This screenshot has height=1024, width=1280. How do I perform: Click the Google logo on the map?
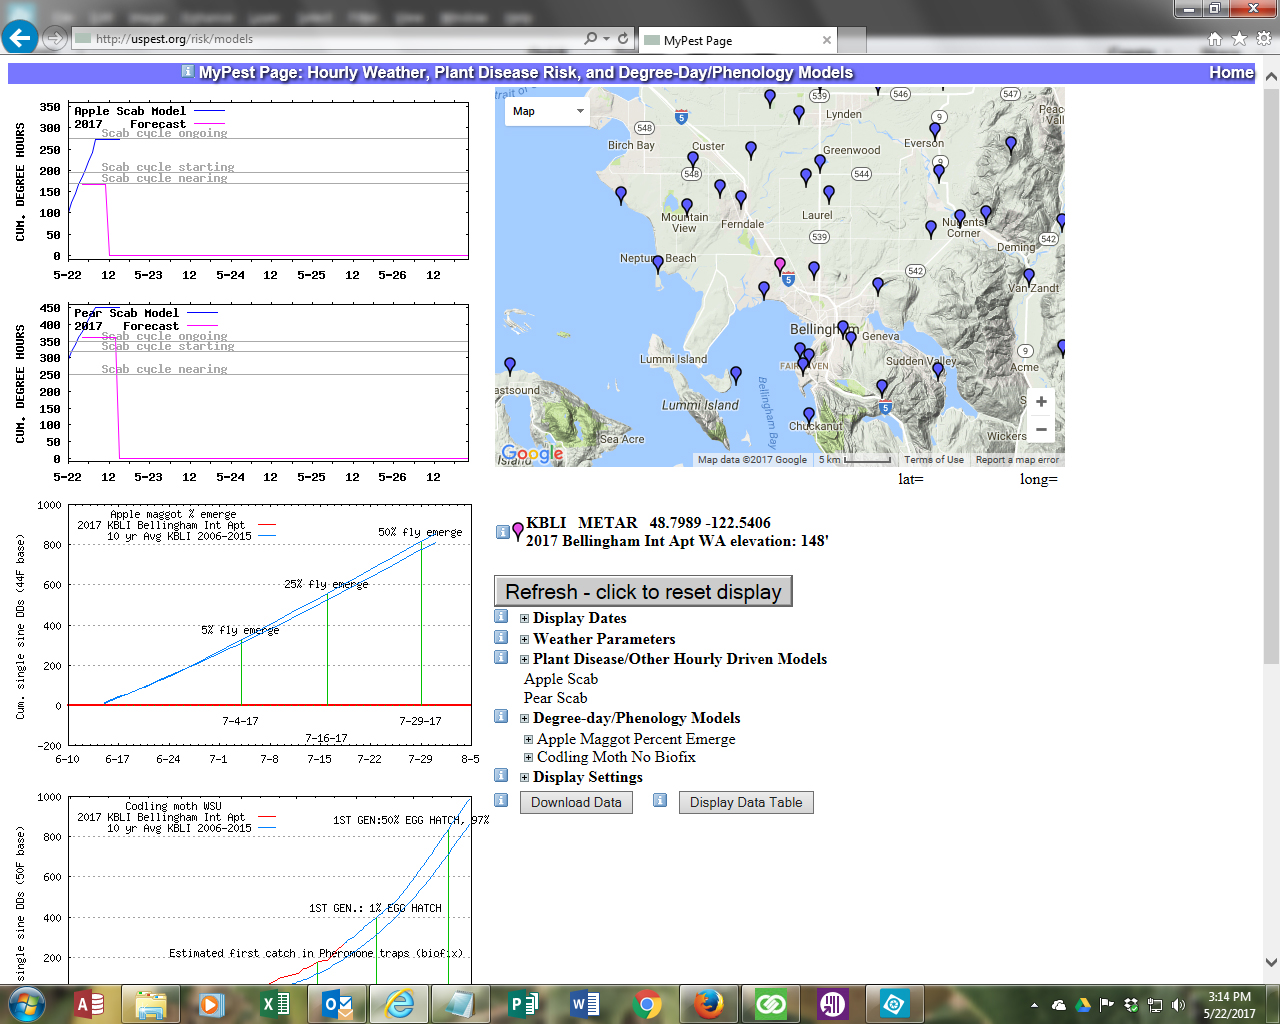tap(532, 453)
